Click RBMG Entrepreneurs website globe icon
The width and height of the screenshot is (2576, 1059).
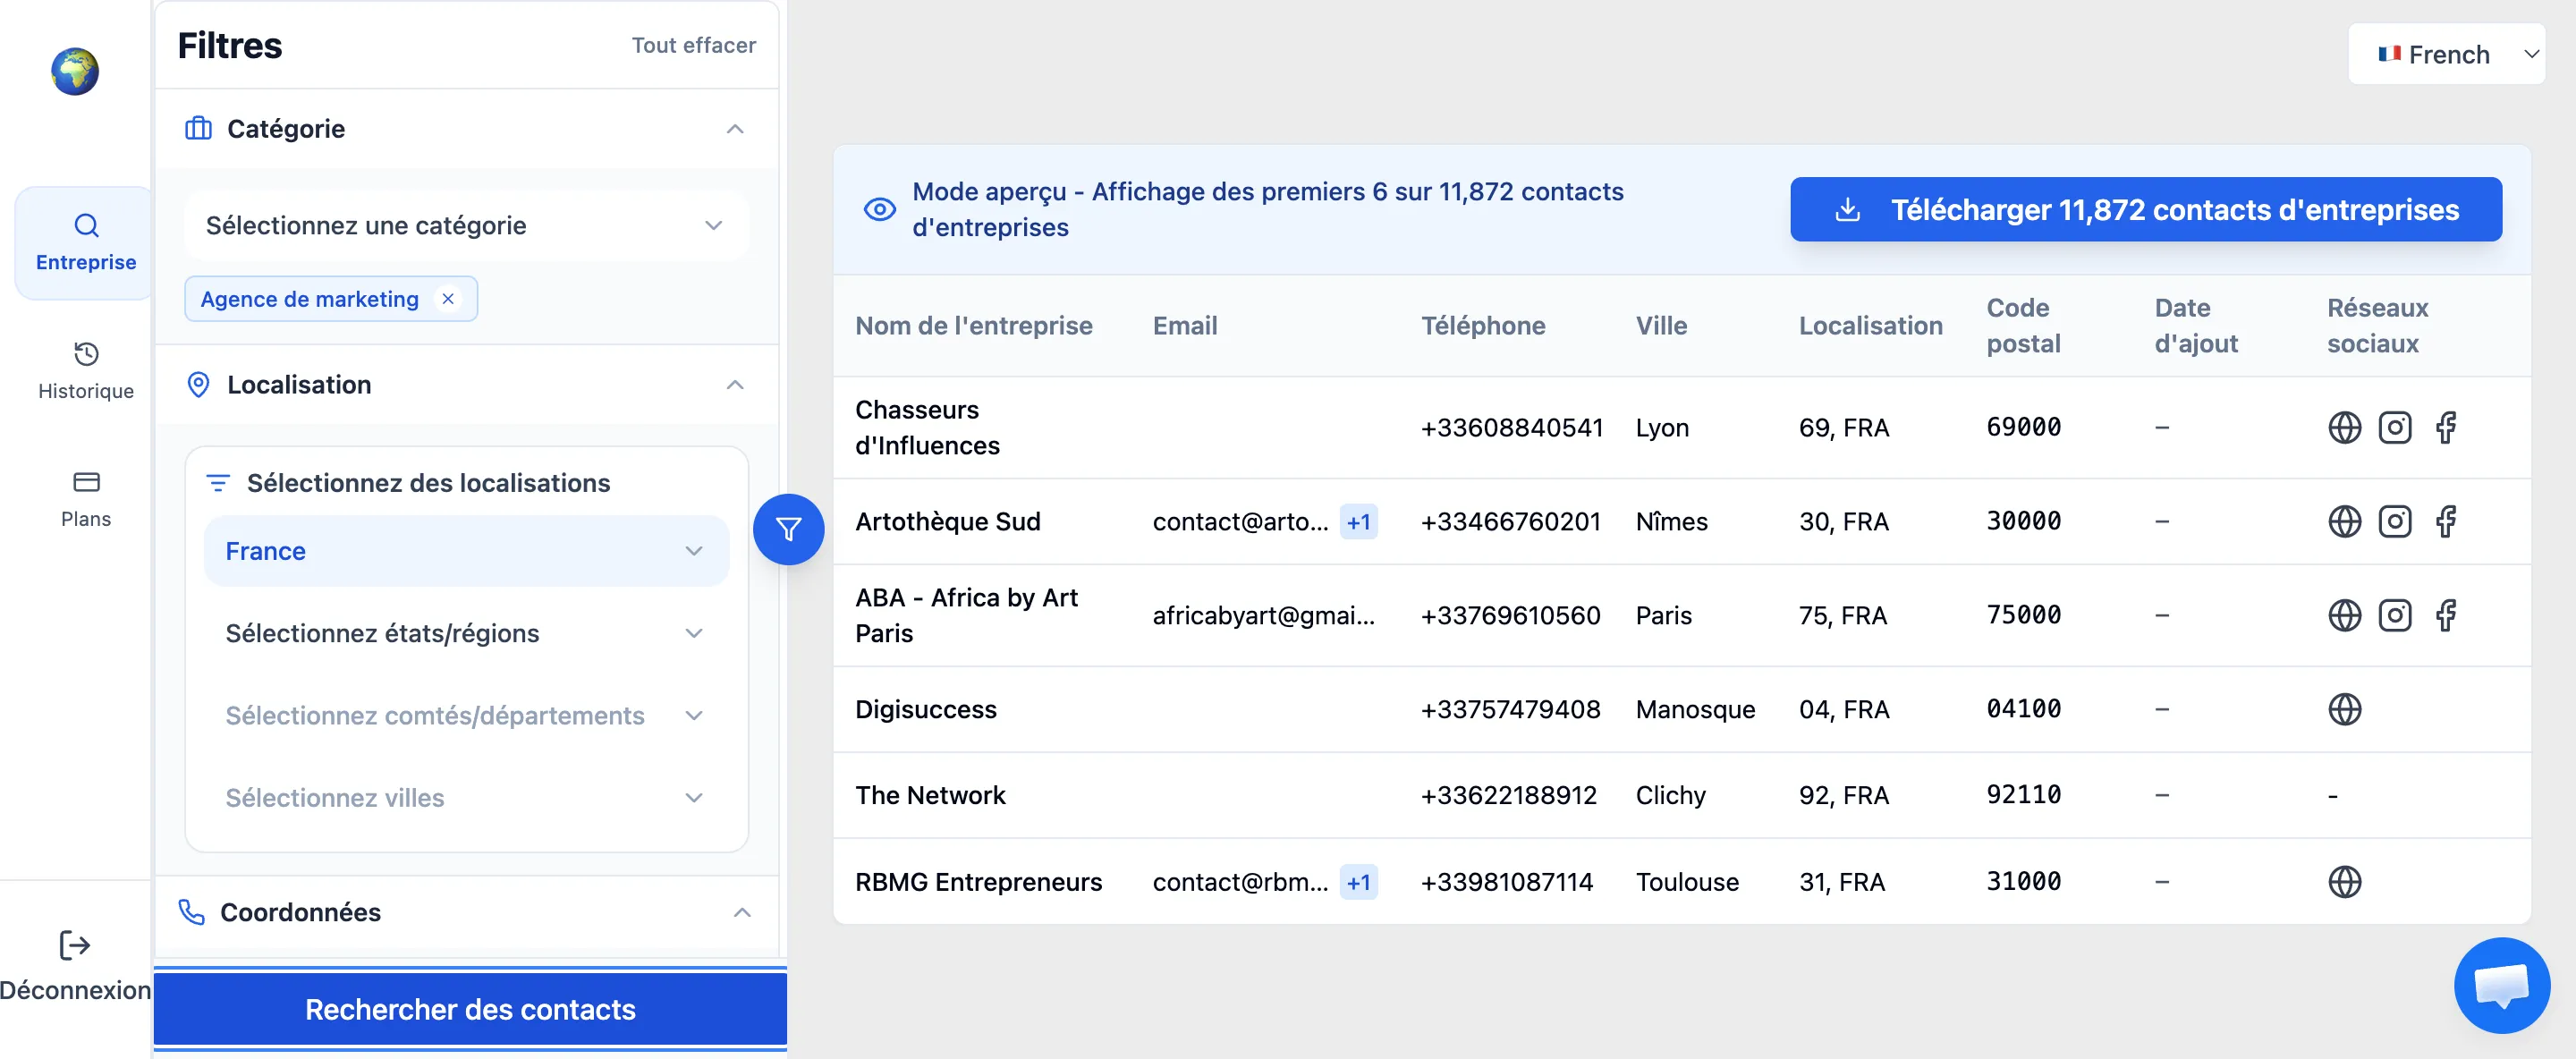pyautogui.click(x=2344, y=882)
